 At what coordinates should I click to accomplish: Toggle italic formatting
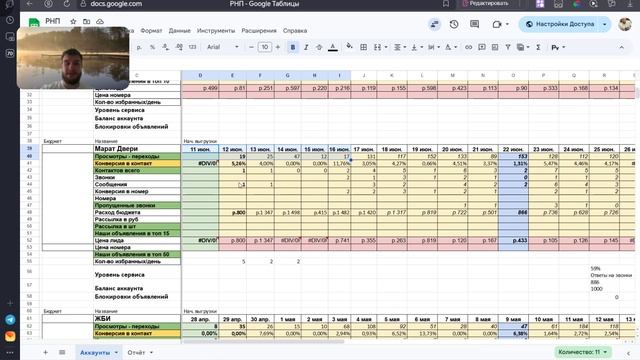[306, 47]
